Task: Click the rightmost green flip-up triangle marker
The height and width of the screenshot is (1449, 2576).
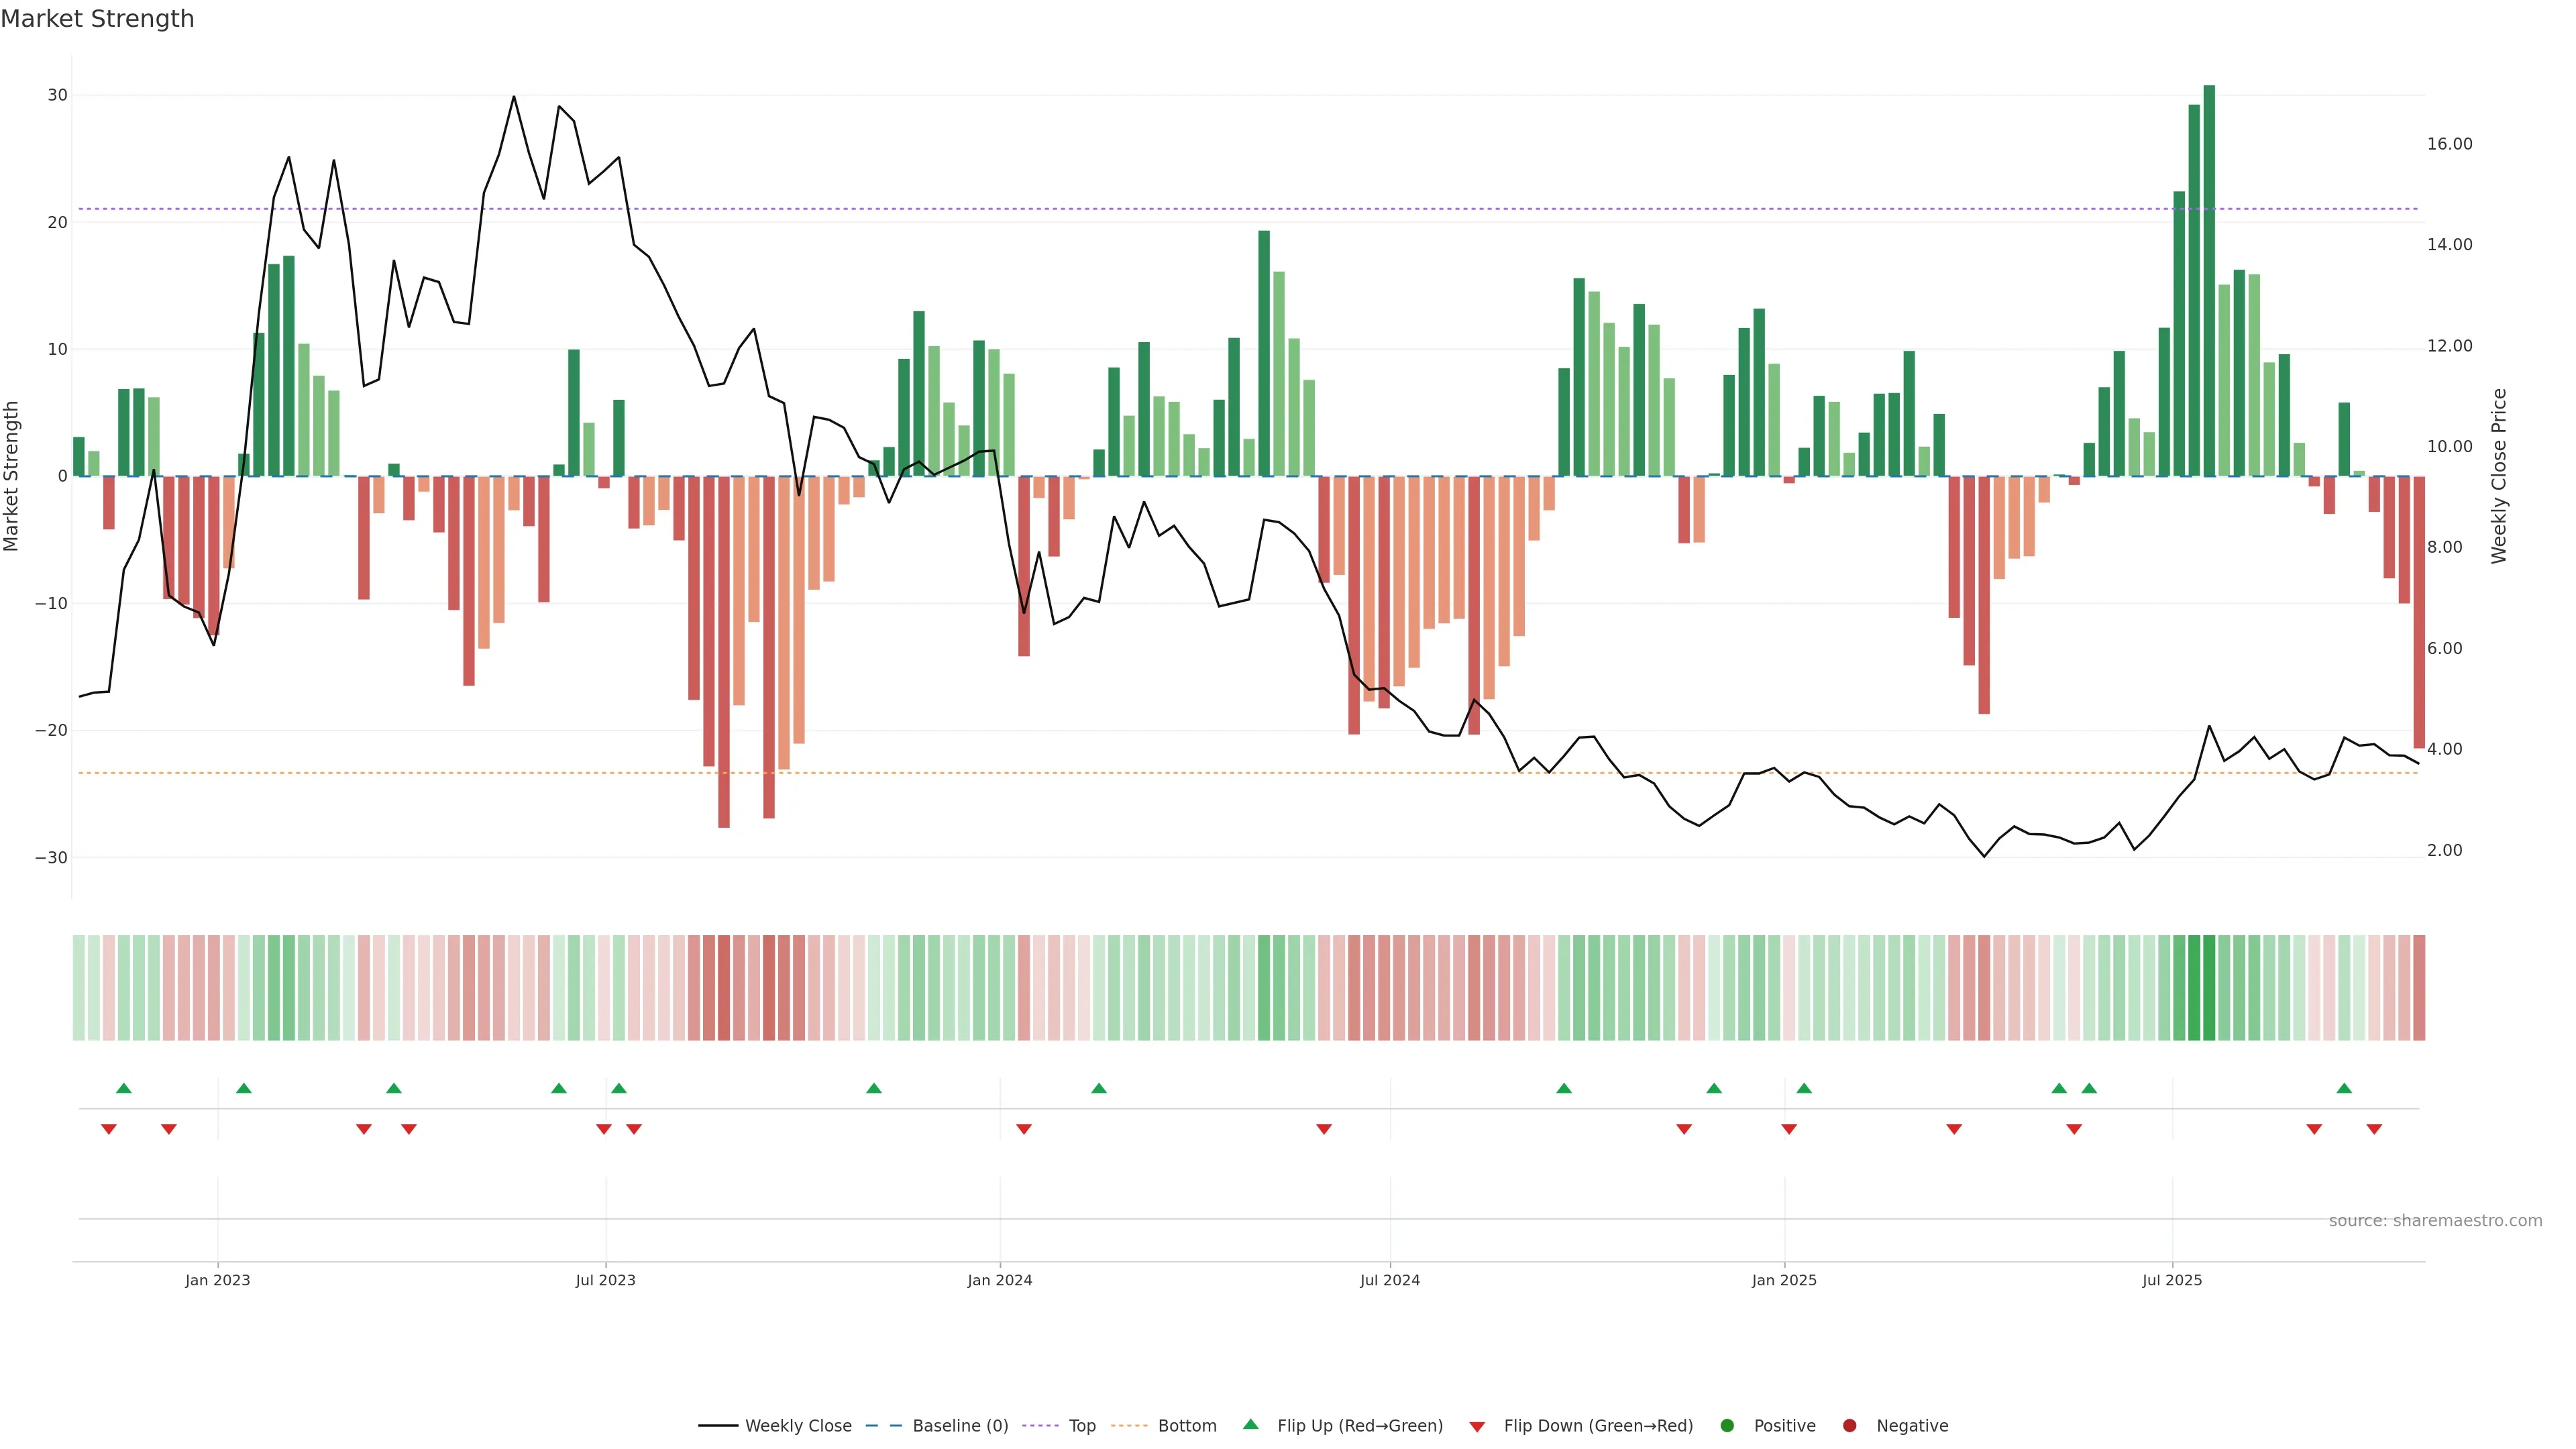Action: (x=2344, y=1088)
